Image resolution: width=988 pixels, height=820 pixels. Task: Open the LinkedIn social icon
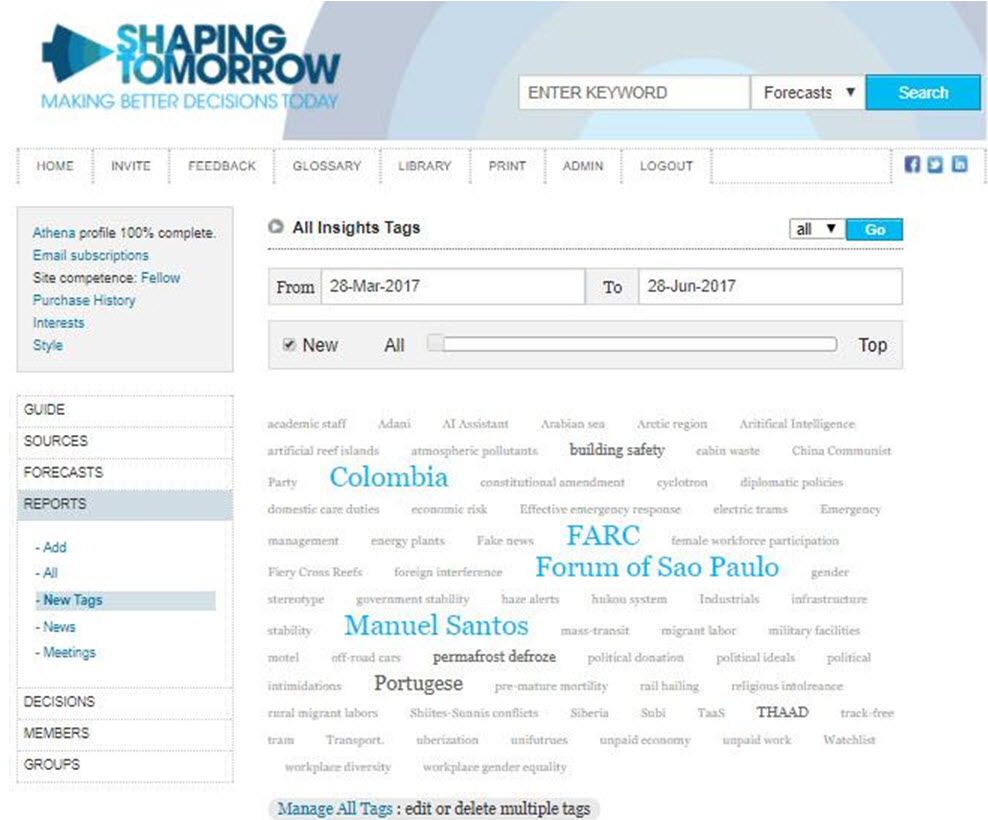pyautogui.click(x=959, y=165)
